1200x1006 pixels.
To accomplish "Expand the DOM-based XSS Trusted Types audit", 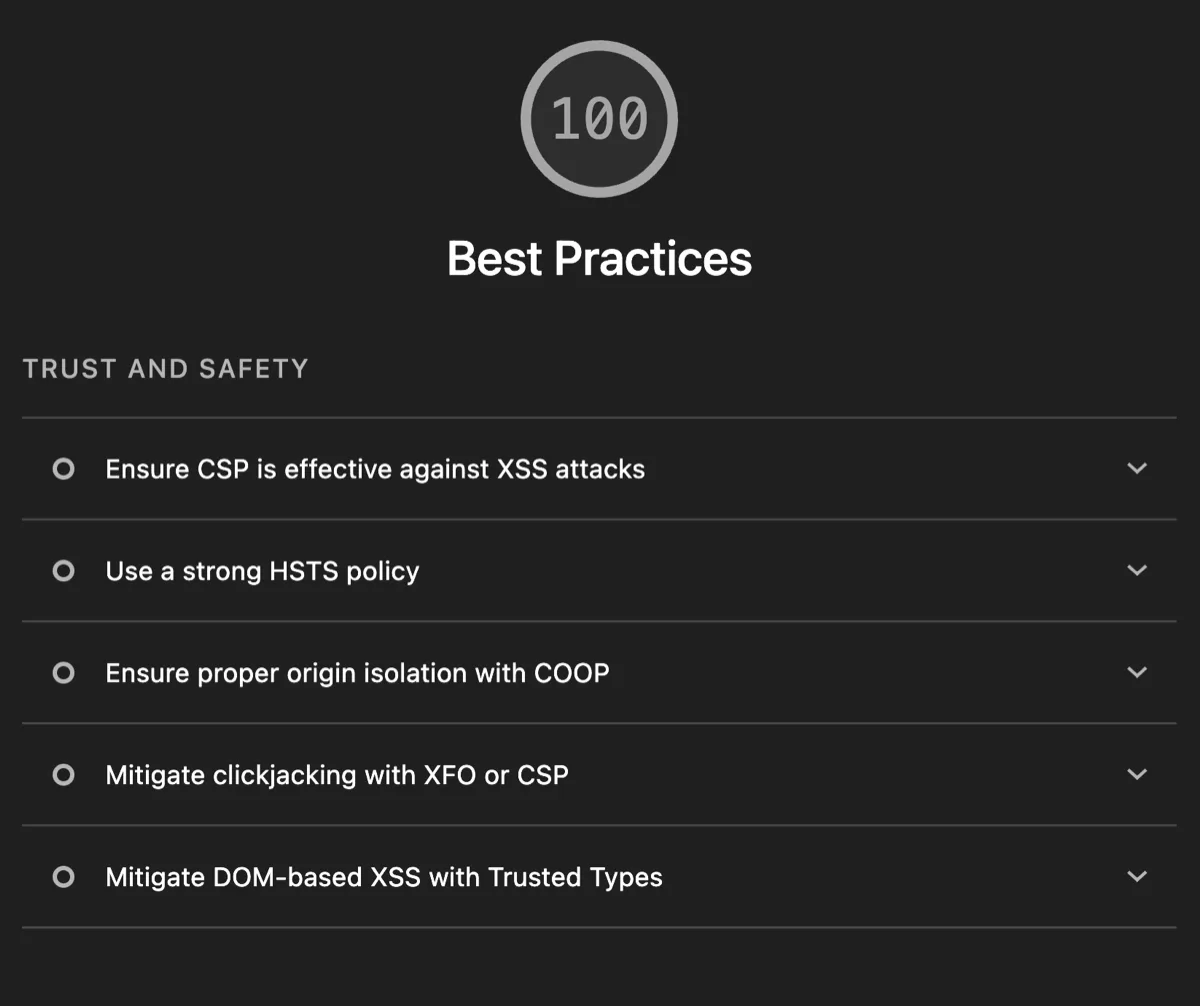I will tap(1136, 877).
